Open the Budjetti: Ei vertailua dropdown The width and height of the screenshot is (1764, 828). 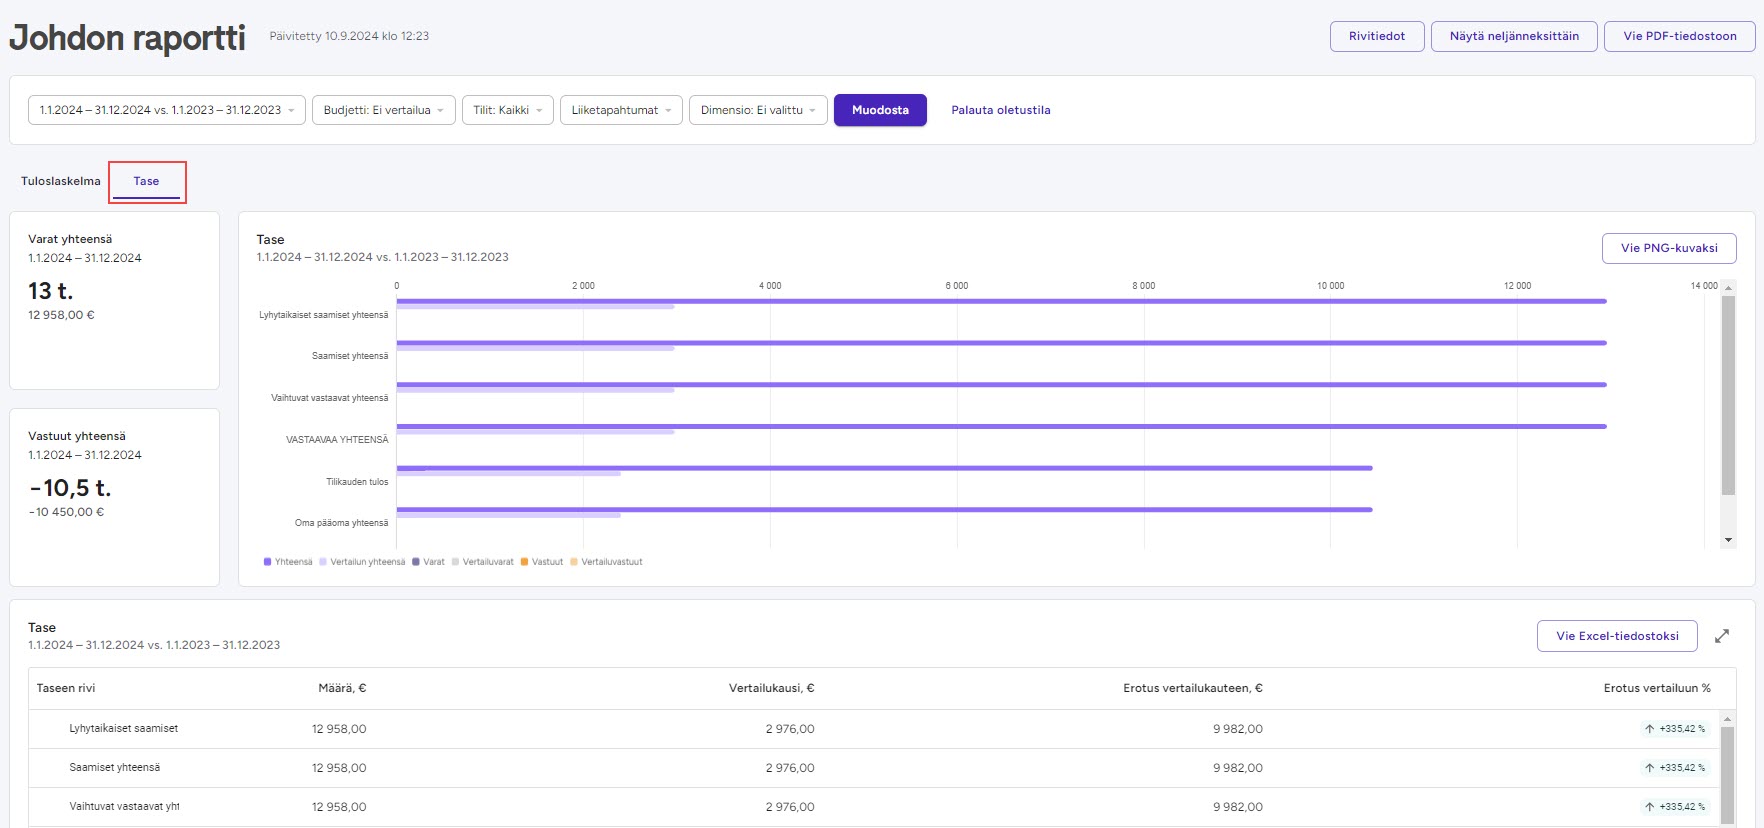click(384, 110)
